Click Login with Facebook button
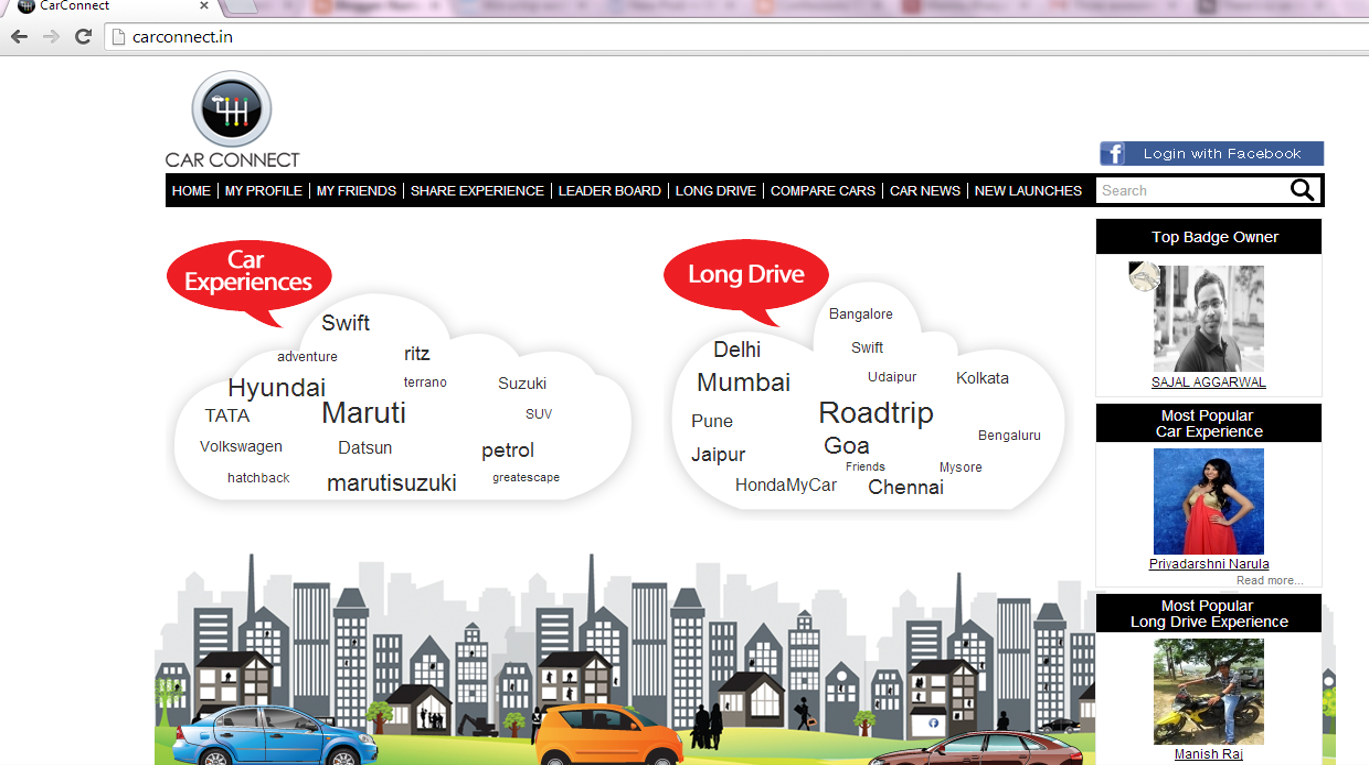The width and height of the screenshot is (1369, 765). click(1212, 153)
